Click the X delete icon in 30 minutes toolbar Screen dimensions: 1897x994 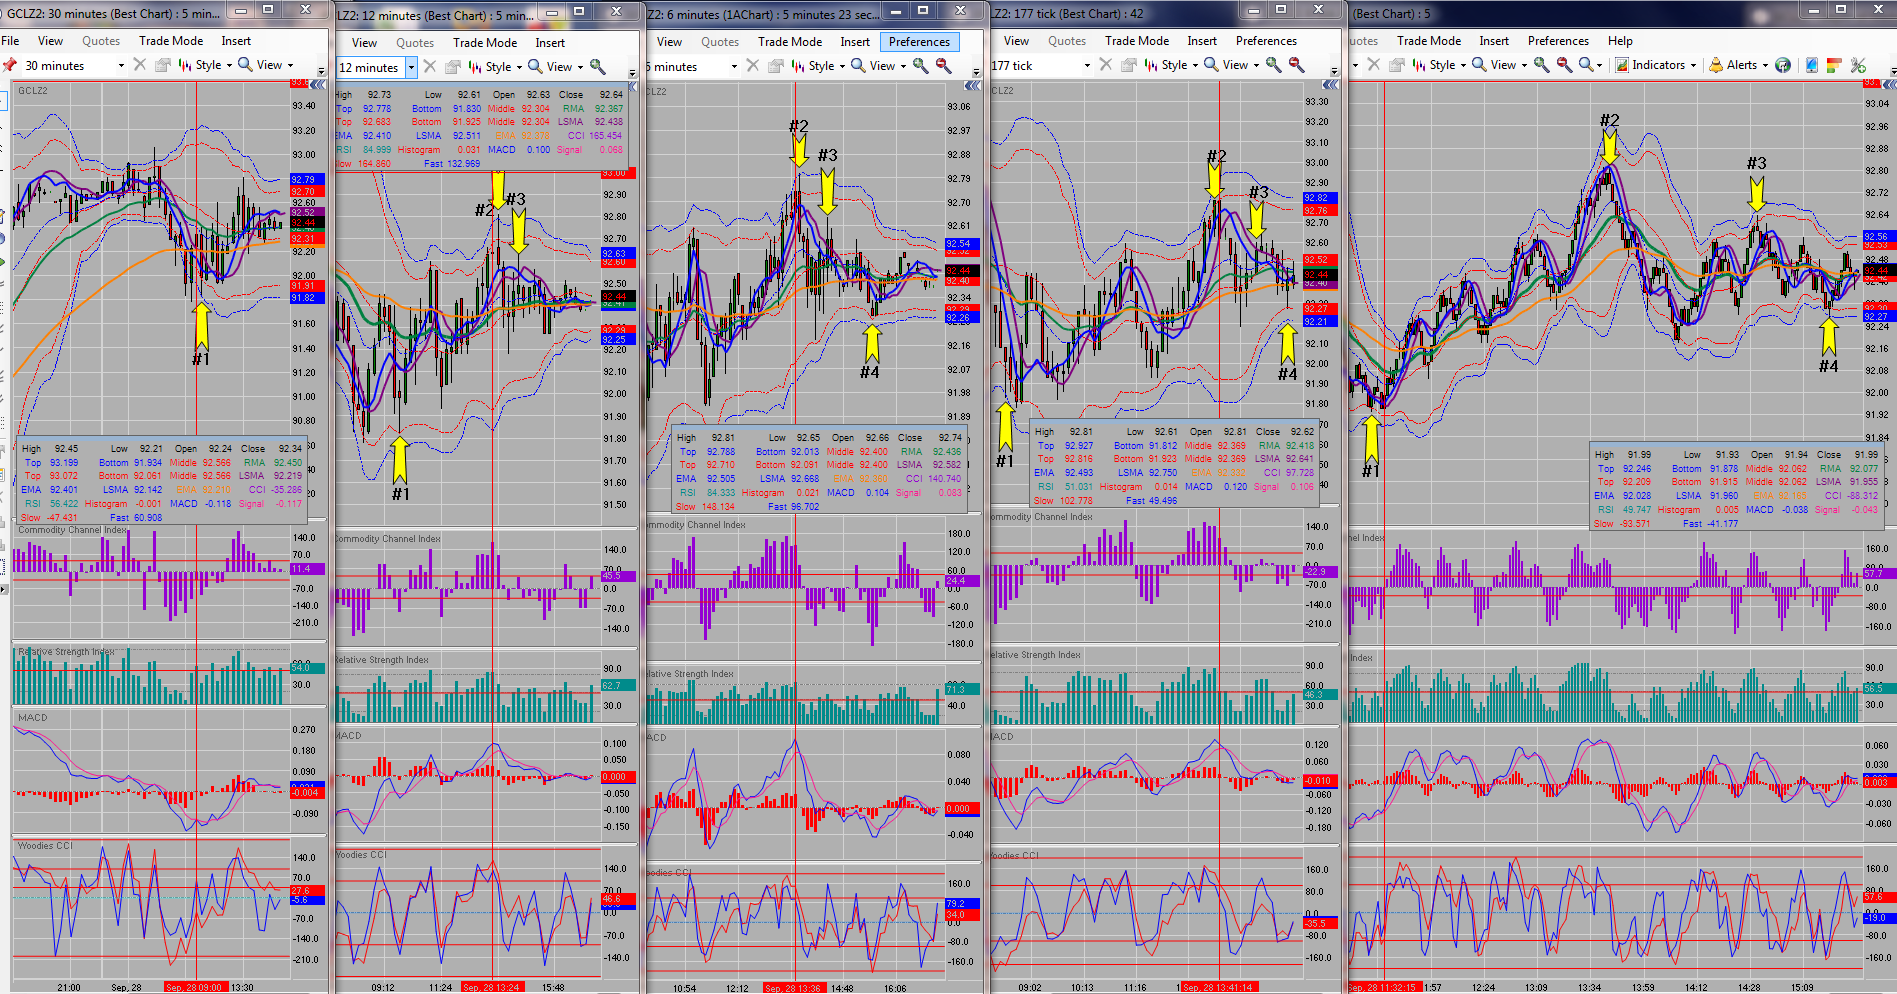pos(139,65)
